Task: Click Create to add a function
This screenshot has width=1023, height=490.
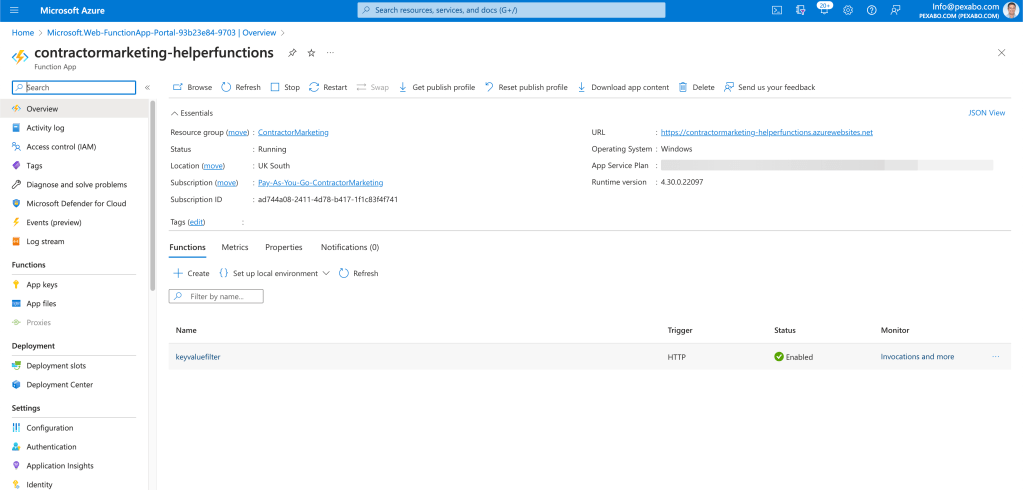Action: click(191, 273)
